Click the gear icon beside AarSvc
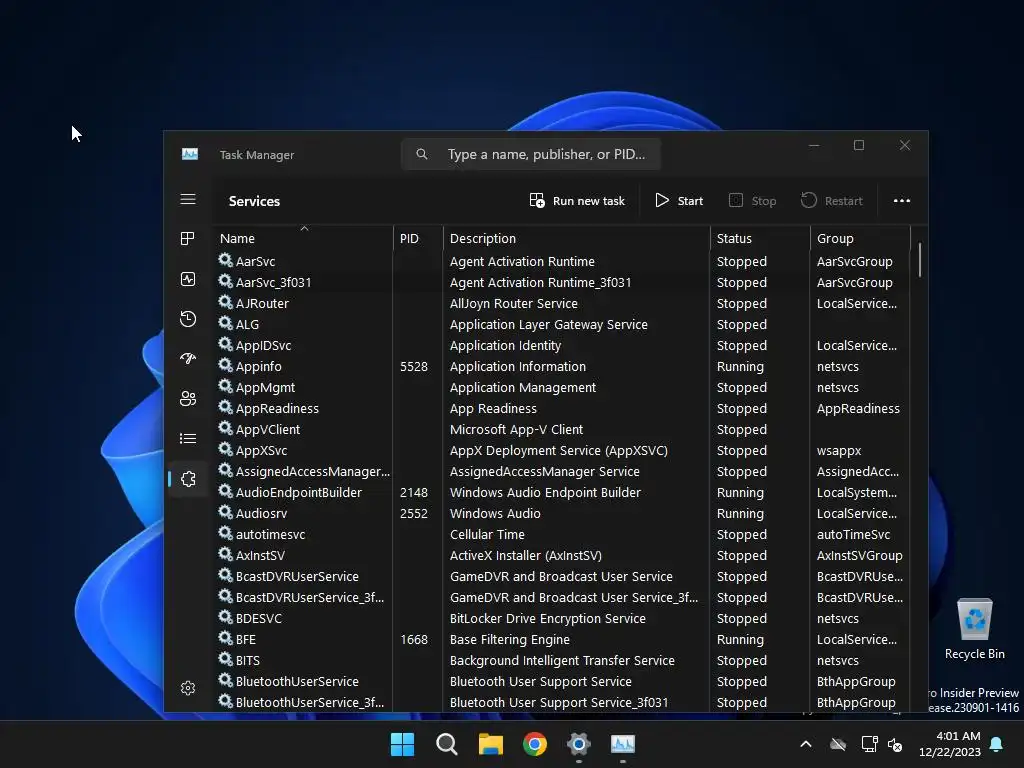1024x768 pixels. click(226, 260)
